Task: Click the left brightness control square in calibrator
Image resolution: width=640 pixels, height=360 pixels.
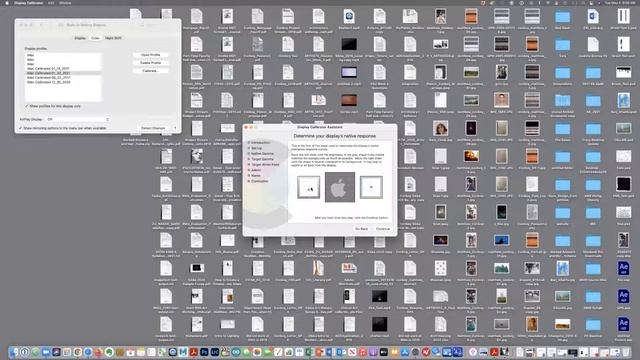Action: [308, 187]
